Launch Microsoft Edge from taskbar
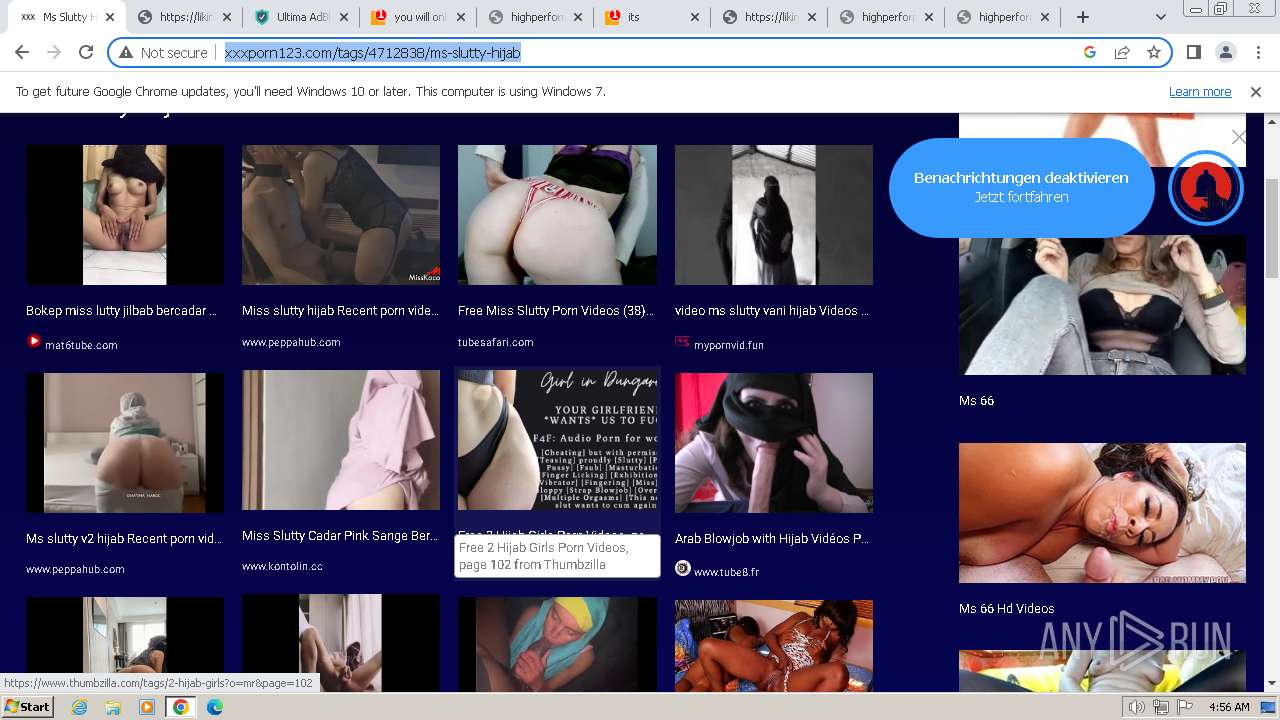 click(x=215, y=707)
